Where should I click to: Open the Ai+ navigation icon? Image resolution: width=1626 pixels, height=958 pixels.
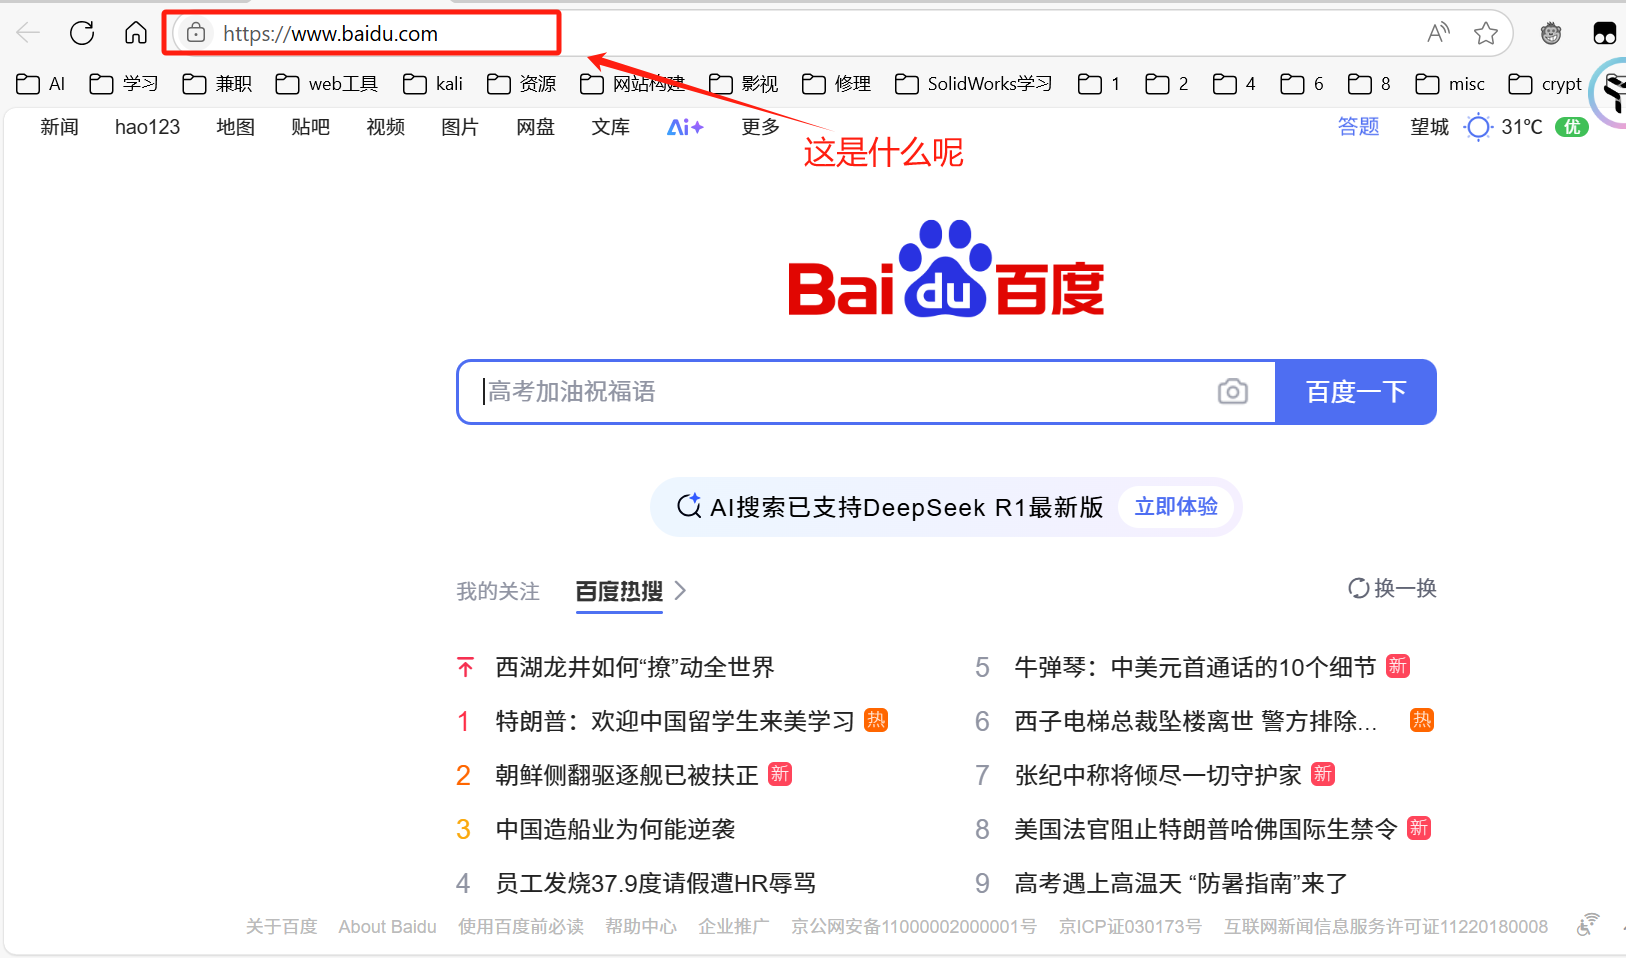pos(685,127)
